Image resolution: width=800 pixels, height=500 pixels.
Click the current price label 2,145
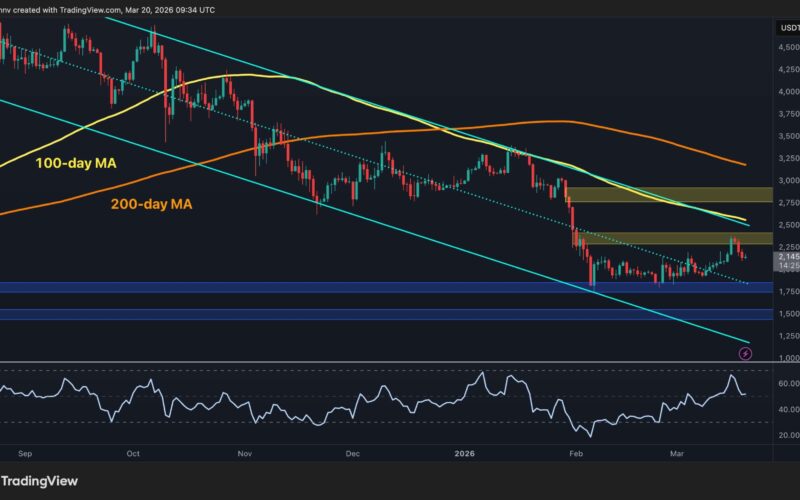coord(787,257)
